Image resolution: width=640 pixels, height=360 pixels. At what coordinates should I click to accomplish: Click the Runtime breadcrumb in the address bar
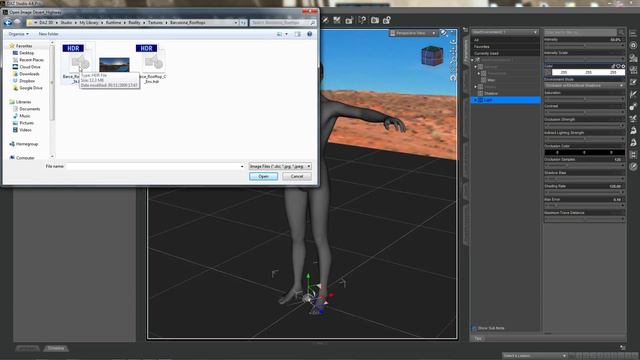[x=113, y=22]
